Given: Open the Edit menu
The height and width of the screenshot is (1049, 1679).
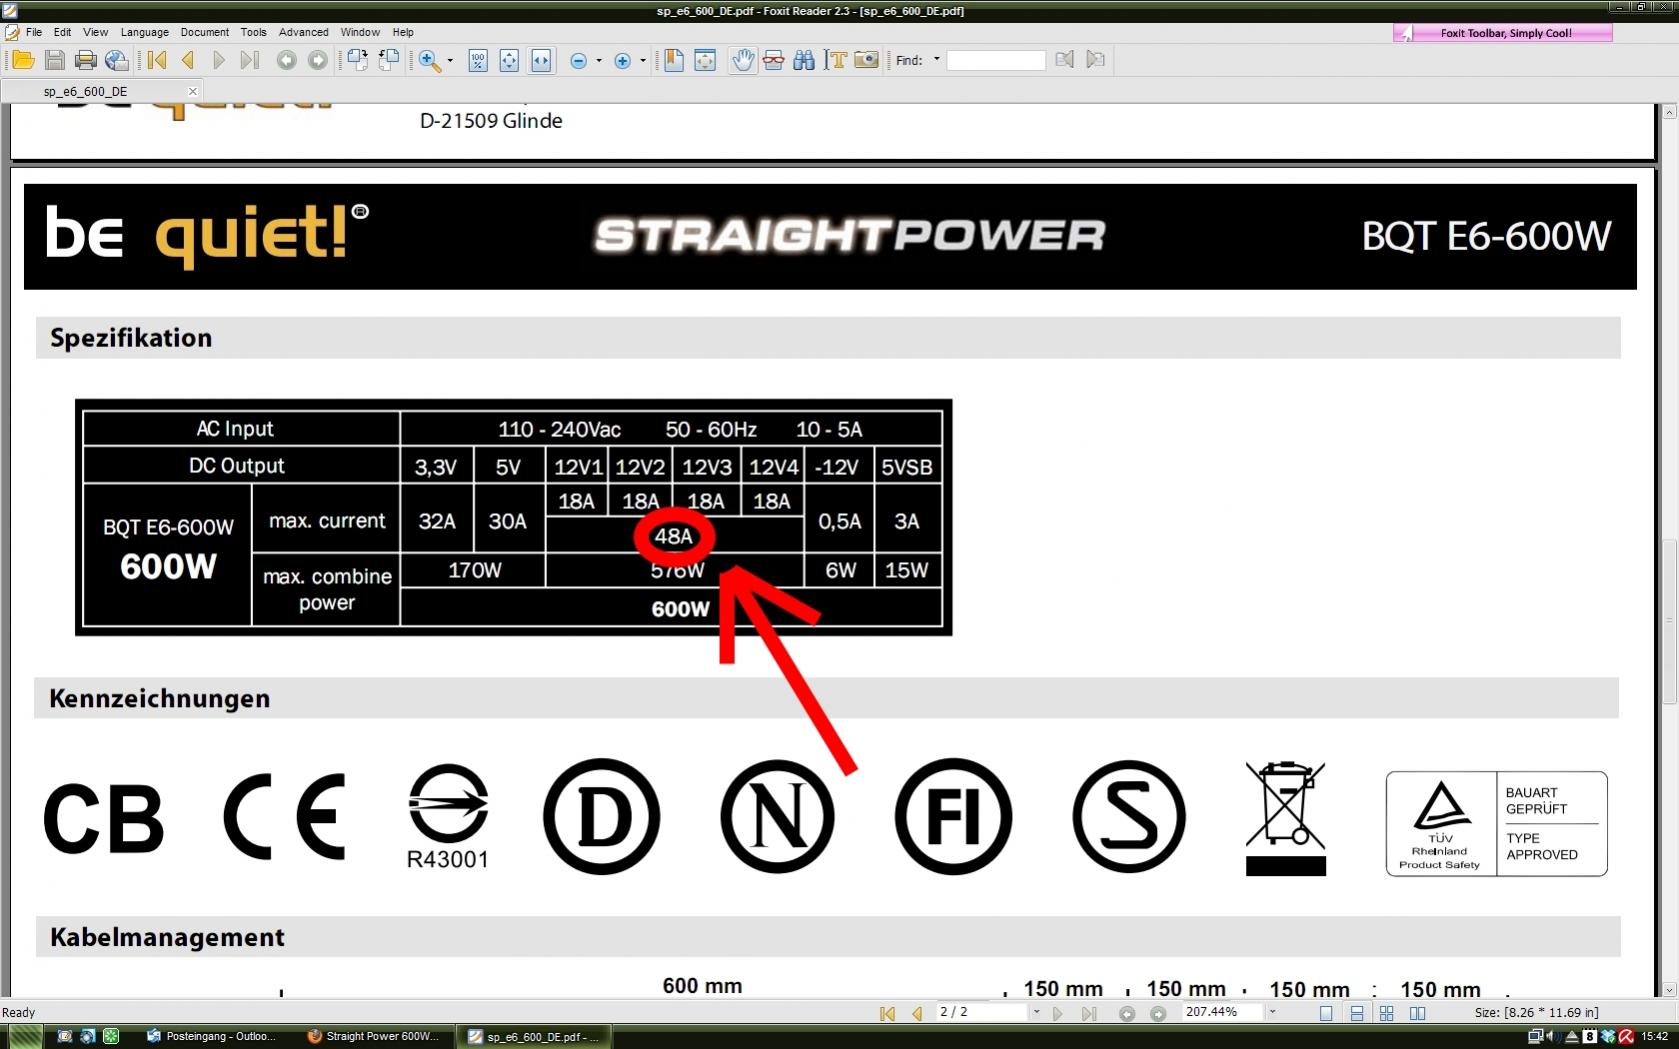Looking at the screenshot, I should (62, 32).
